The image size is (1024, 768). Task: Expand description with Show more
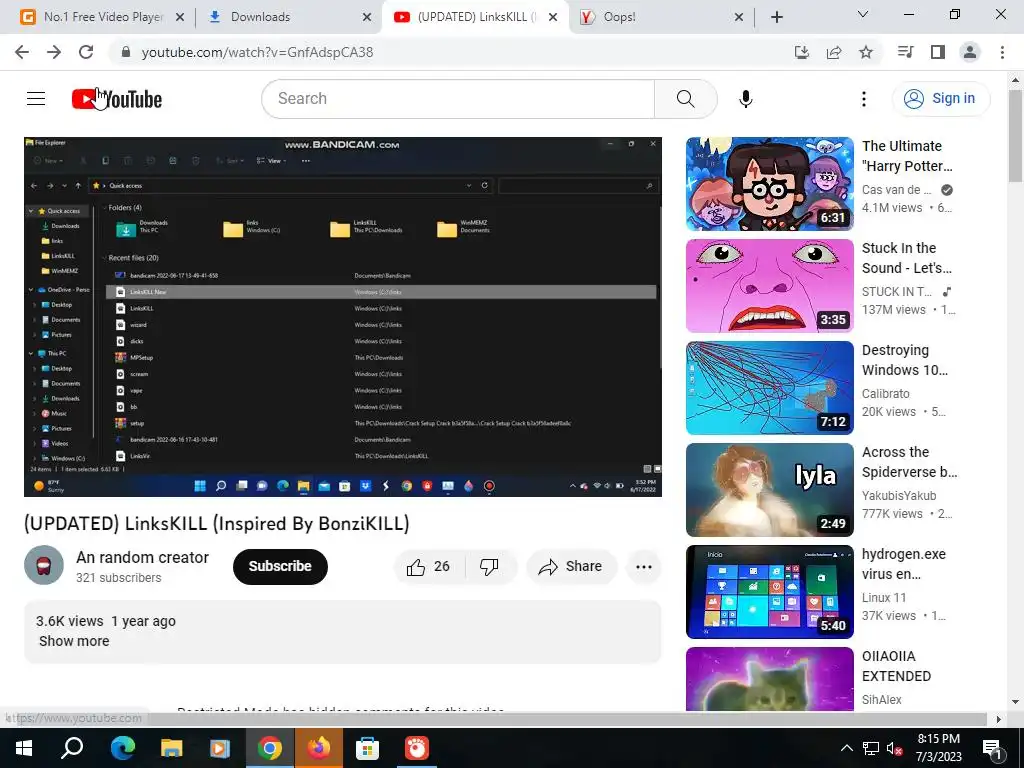point(74,641)
